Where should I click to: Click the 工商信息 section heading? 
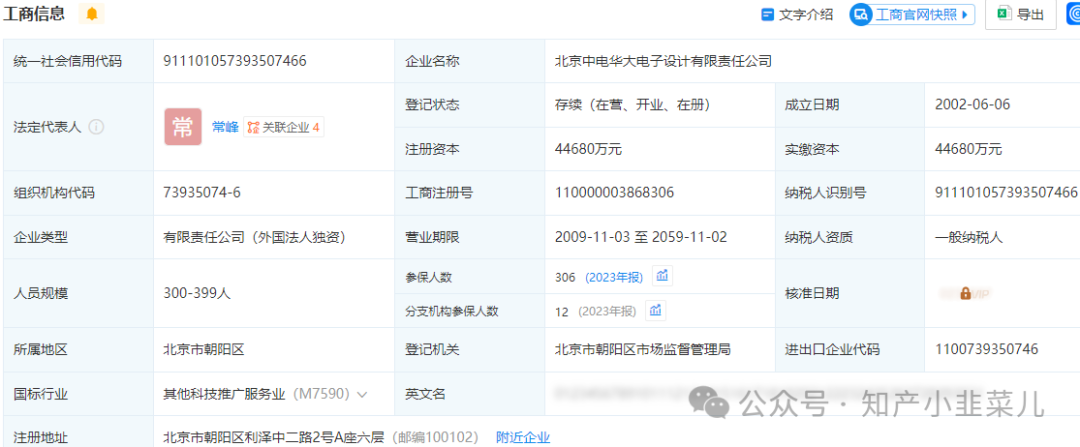click(x=34, y=13)
